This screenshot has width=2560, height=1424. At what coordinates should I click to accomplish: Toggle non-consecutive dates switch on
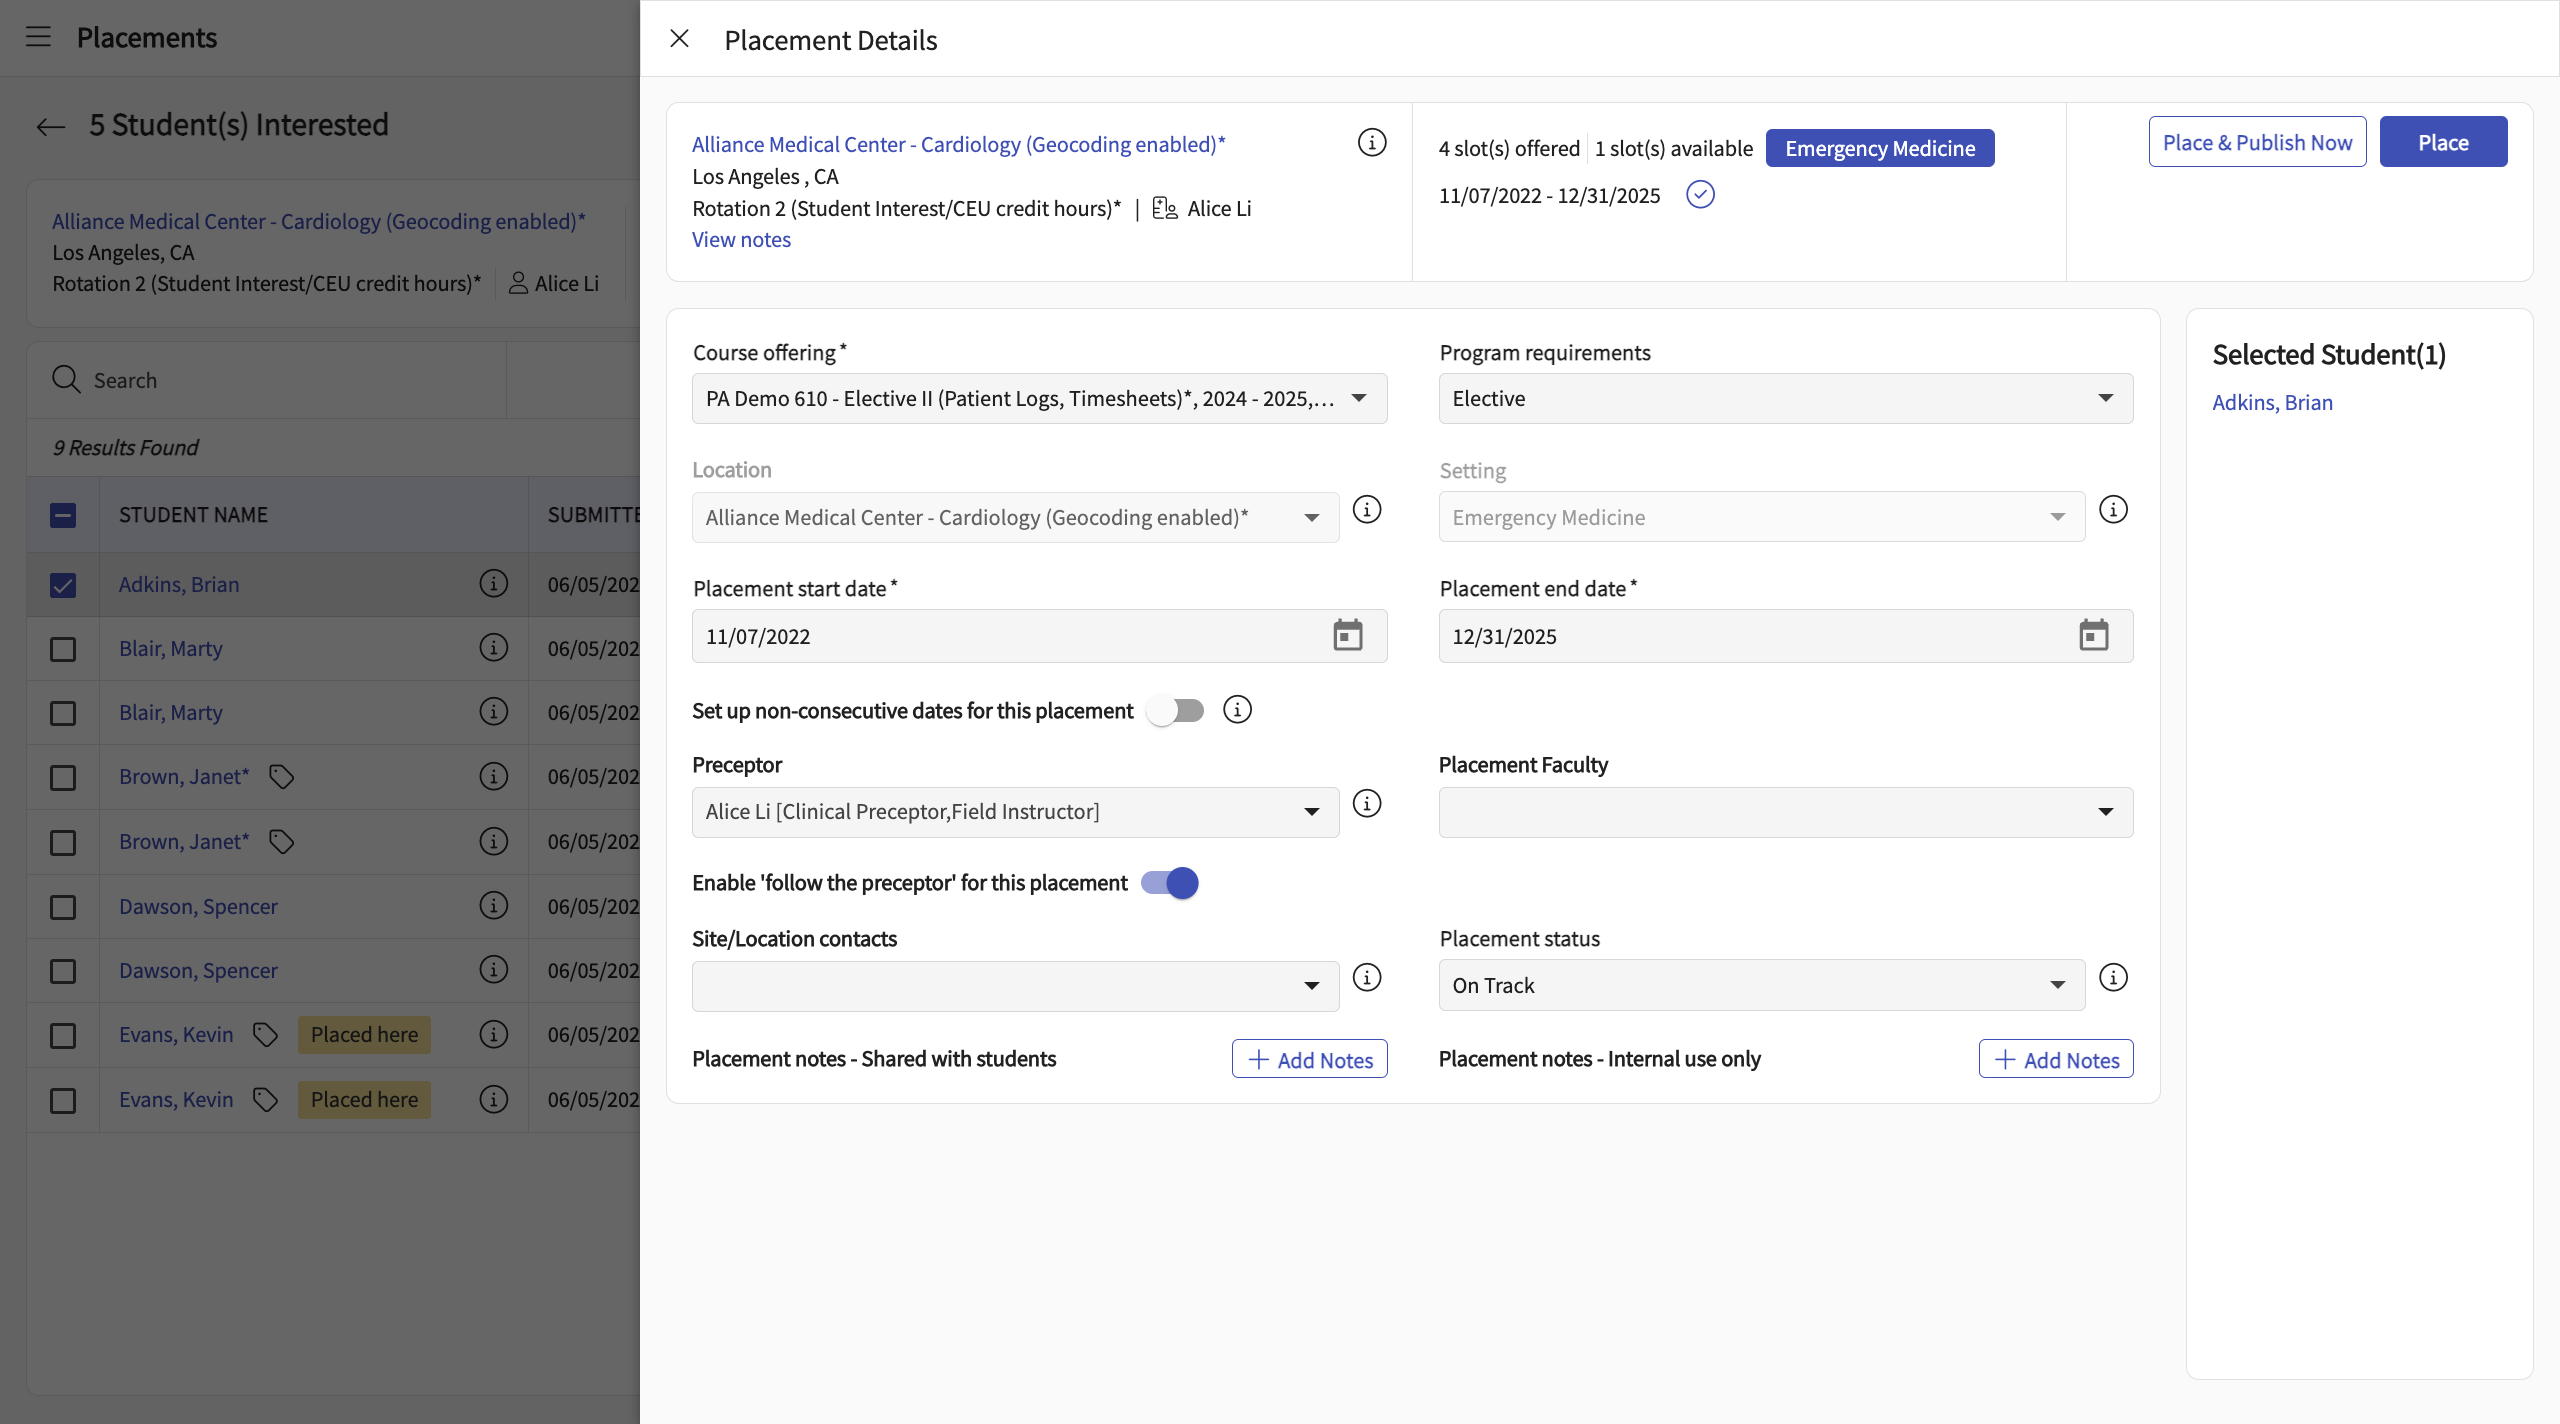coord(1175,710)
